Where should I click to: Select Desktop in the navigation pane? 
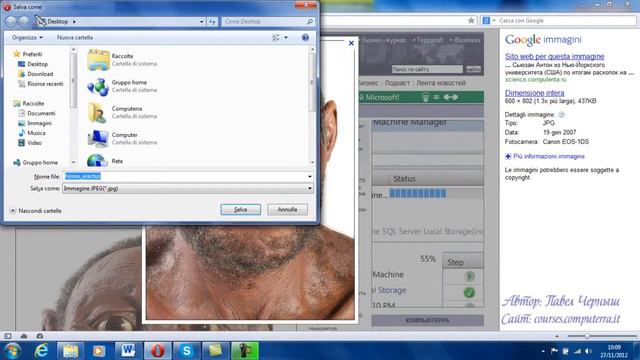(33, 64)
